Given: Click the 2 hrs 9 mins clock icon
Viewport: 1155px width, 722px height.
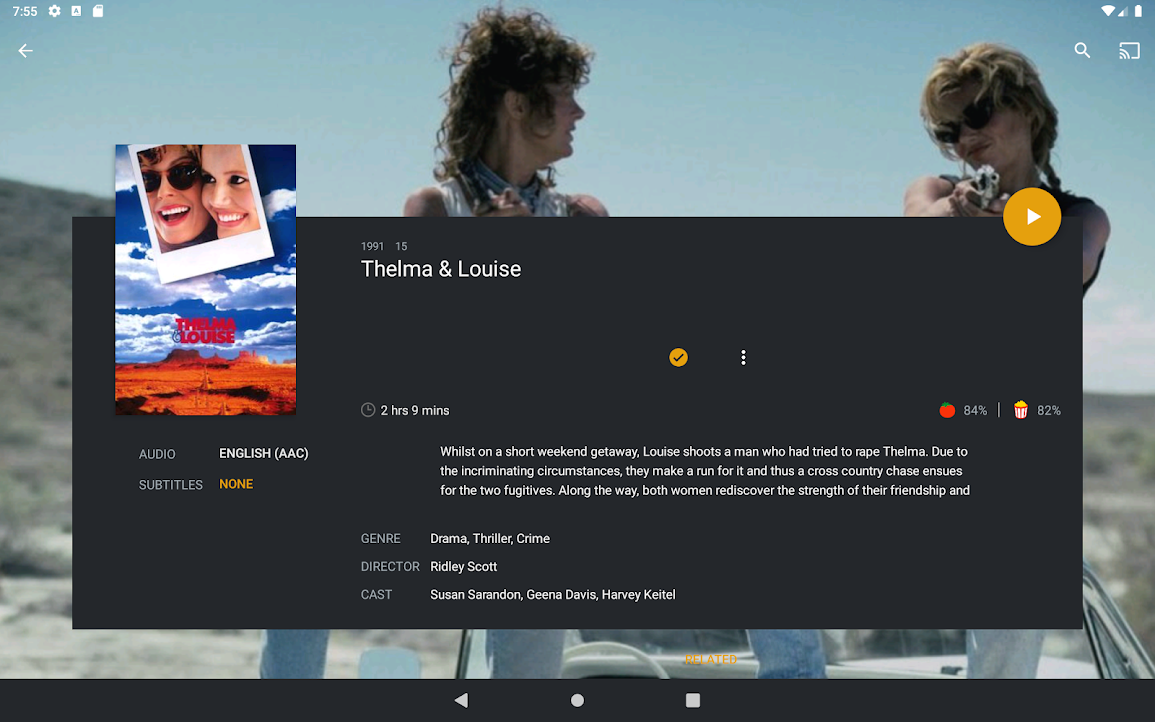Looking at the screenshot, I should tap(368, 410).
